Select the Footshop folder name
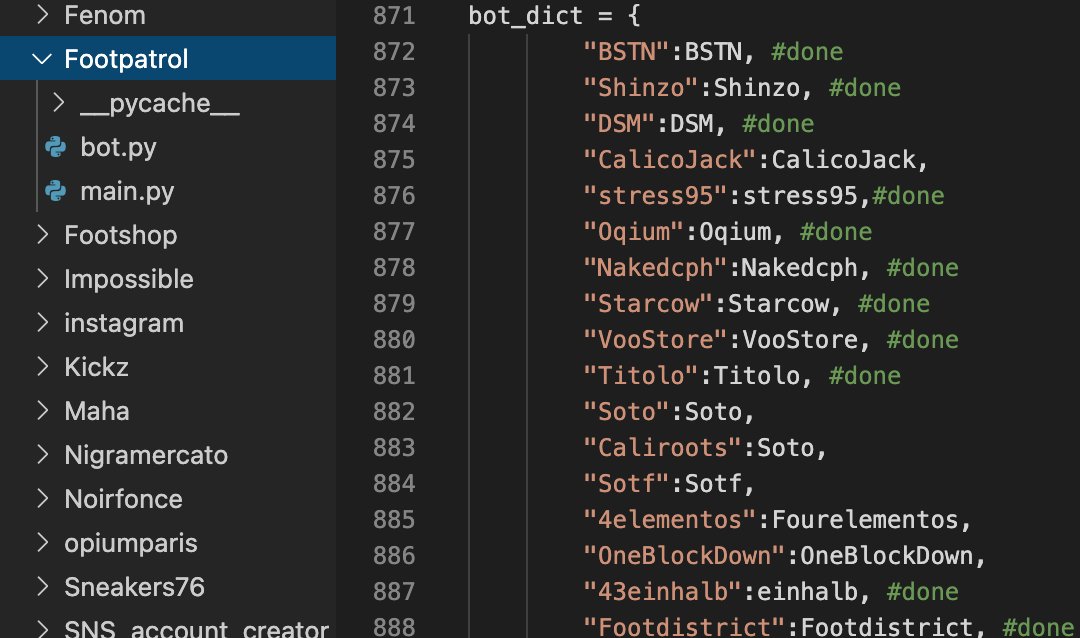 click(121, 235)
